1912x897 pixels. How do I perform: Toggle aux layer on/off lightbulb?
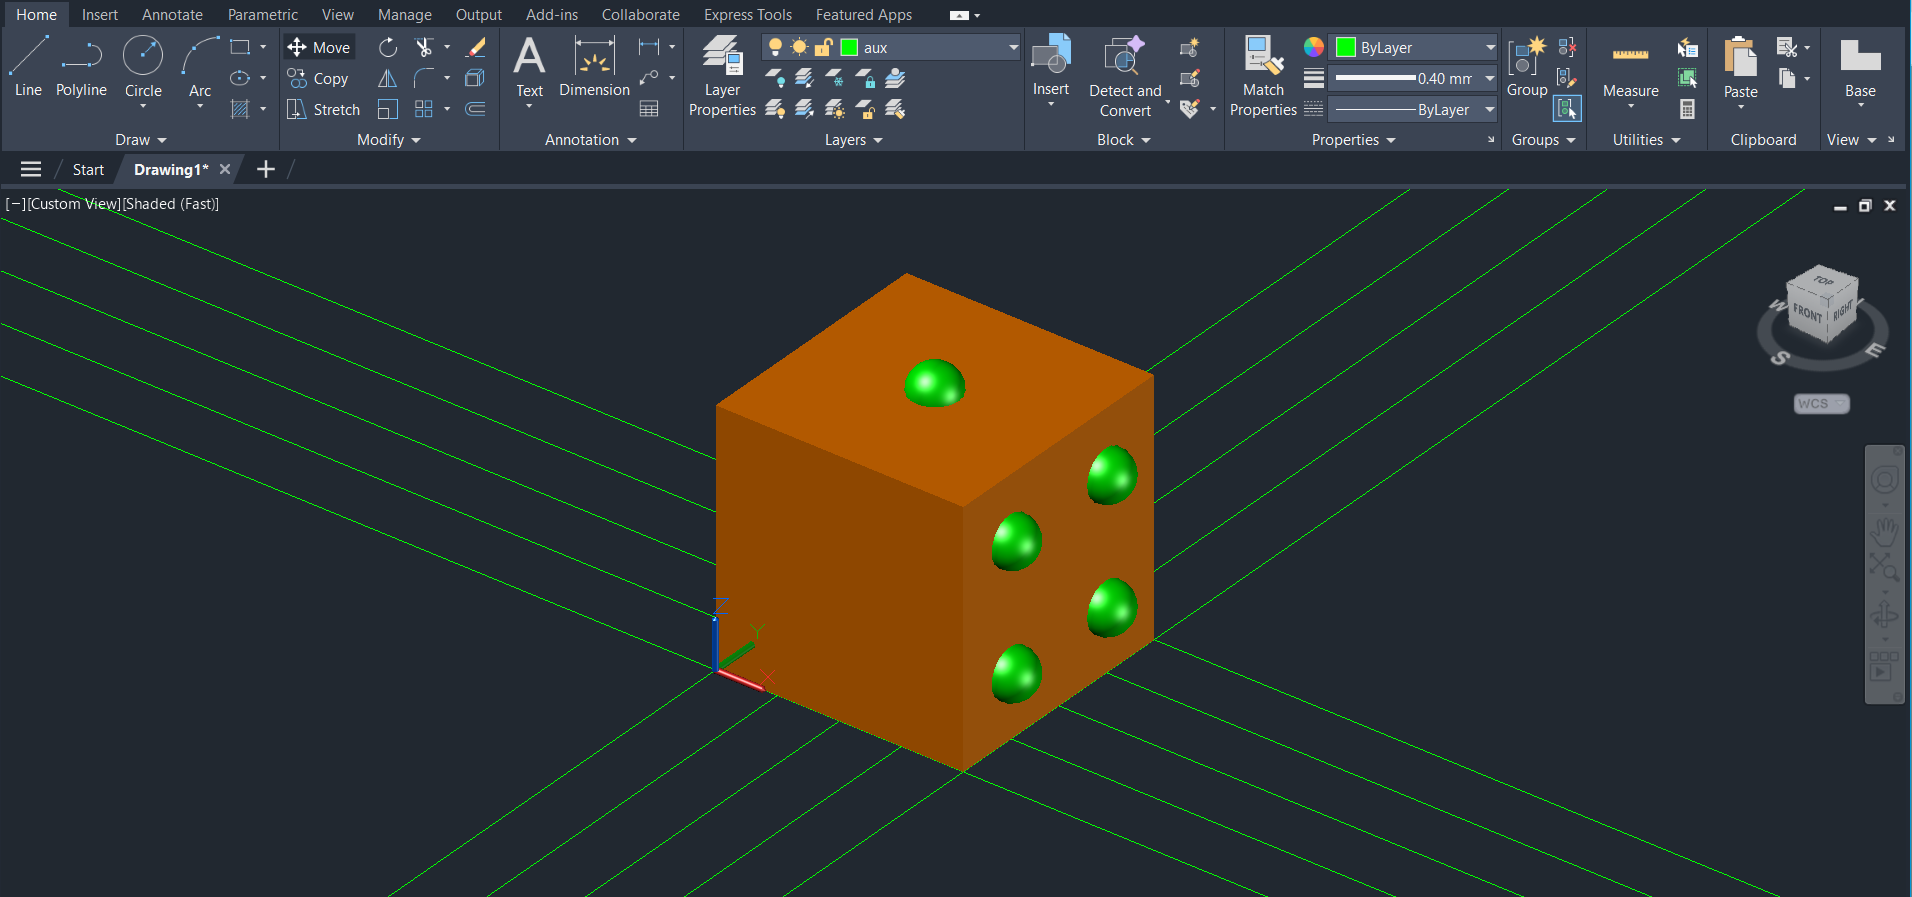click(775, 47)
